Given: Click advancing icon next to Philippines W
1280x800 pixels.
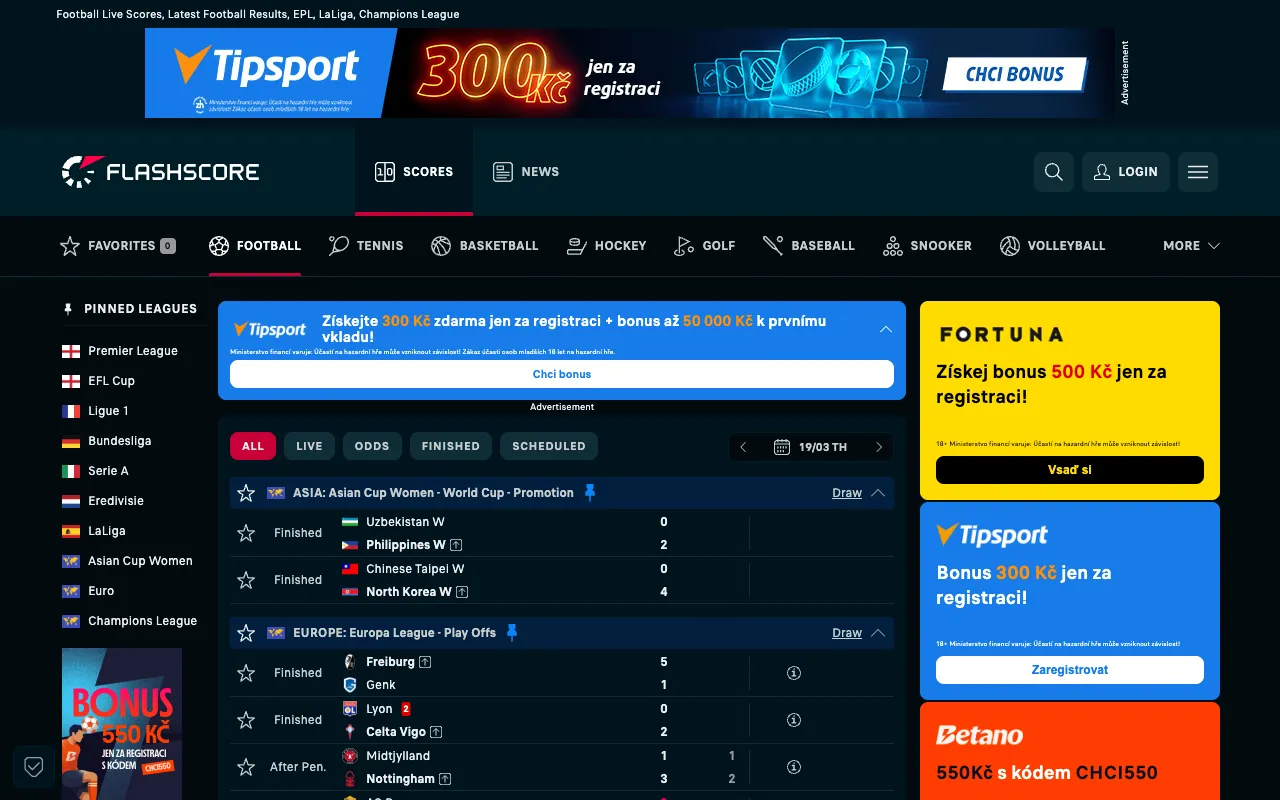Looking at the screenshot, I should tap(456, 545).
